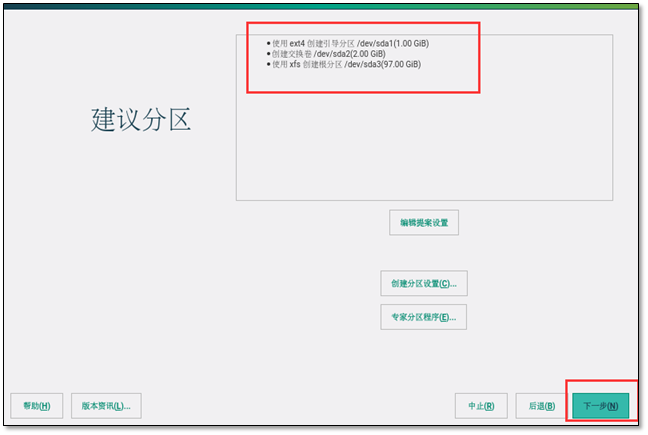Open 版本资讯(L)... release notes
This screenshot has width=648, height=435.
106,406
